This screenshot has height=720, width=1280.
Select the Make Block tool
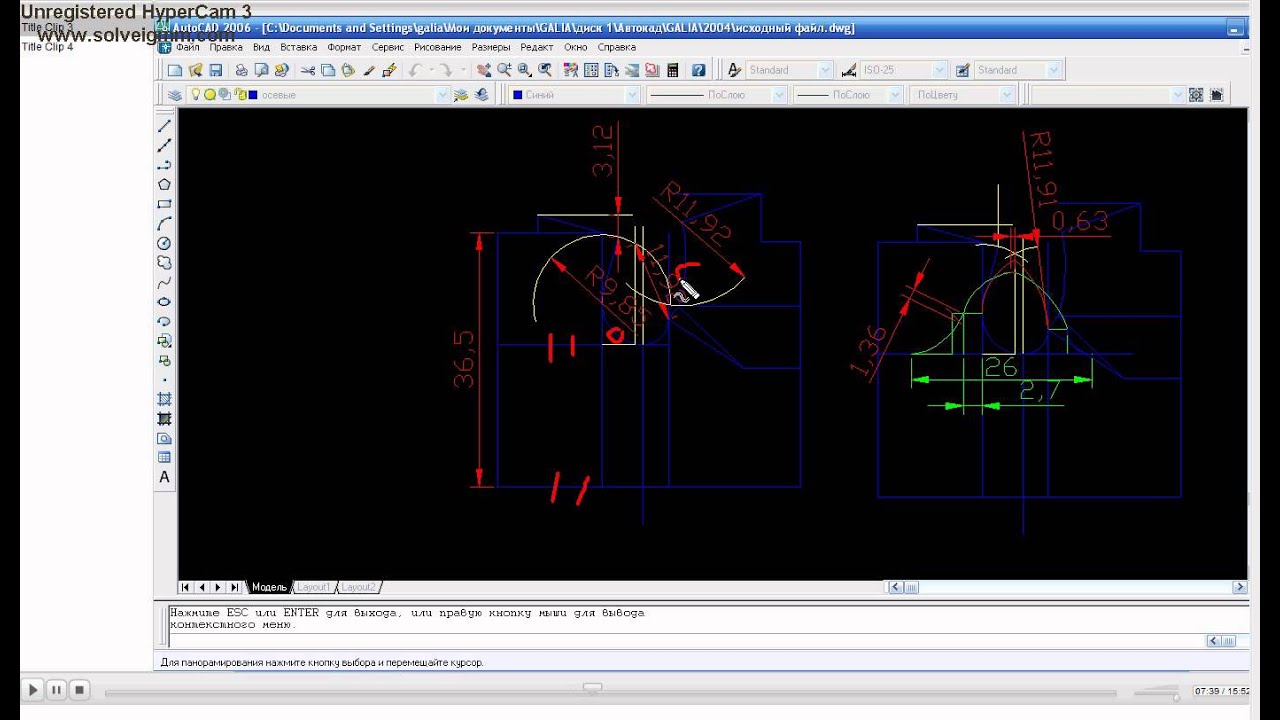click(165, 360)
